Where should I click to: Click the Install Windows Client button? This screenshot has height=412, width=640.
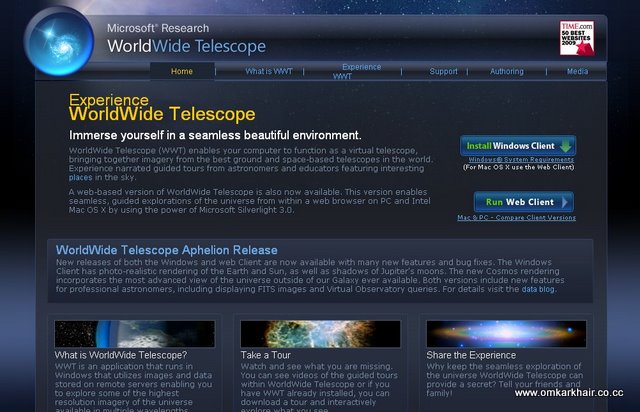click(518, 146)
